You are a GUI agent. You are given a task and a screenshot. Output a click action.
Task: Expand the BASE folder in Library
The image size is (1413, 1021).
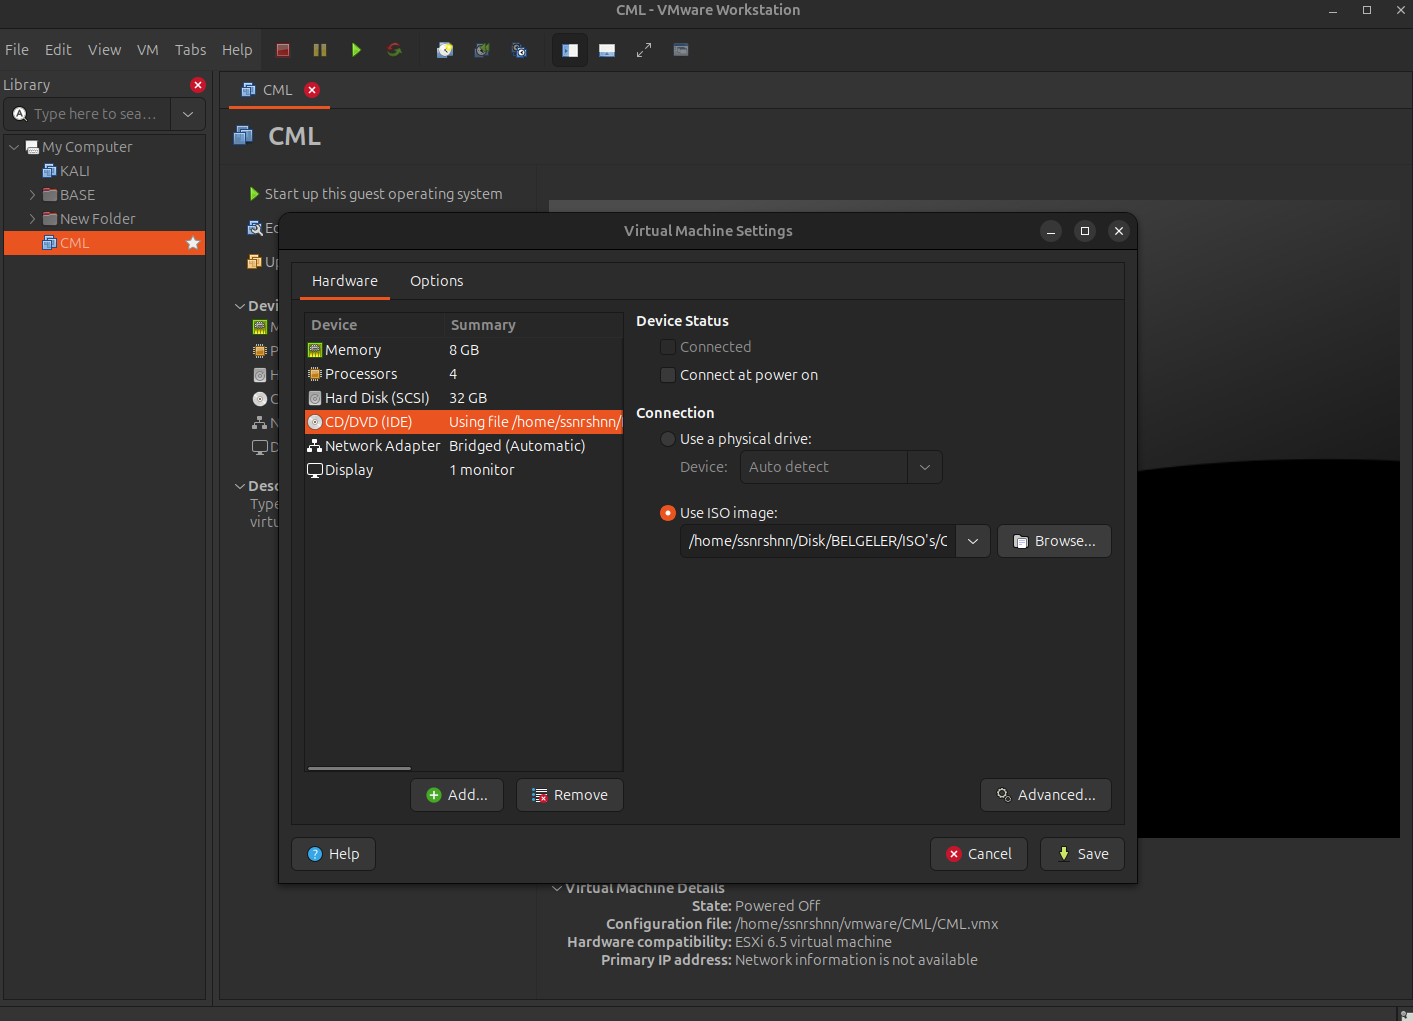pyautogui.click(x=32, y=195)
